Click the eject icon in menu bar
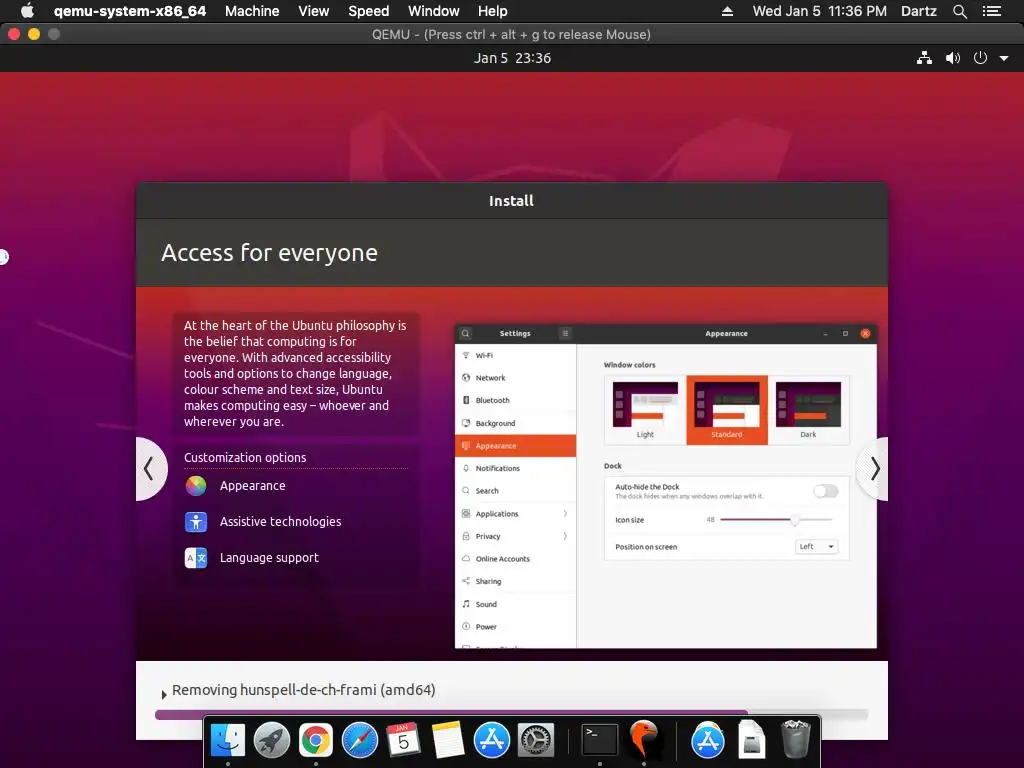The image size is (1024, 768). point(727,11)
